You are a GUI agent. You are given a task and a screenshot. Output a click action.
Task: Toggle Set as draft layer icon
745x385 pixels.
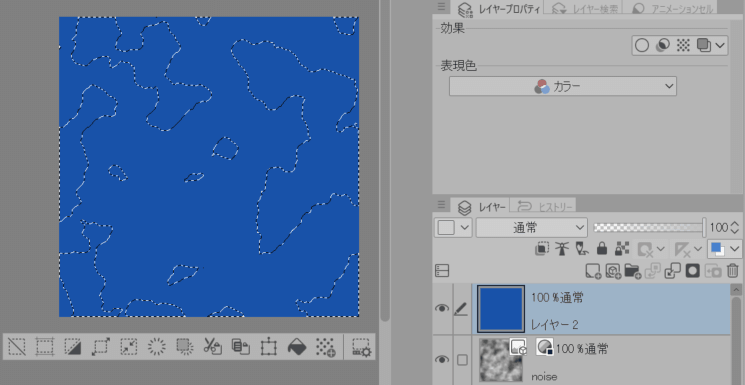tap(582, 249)
